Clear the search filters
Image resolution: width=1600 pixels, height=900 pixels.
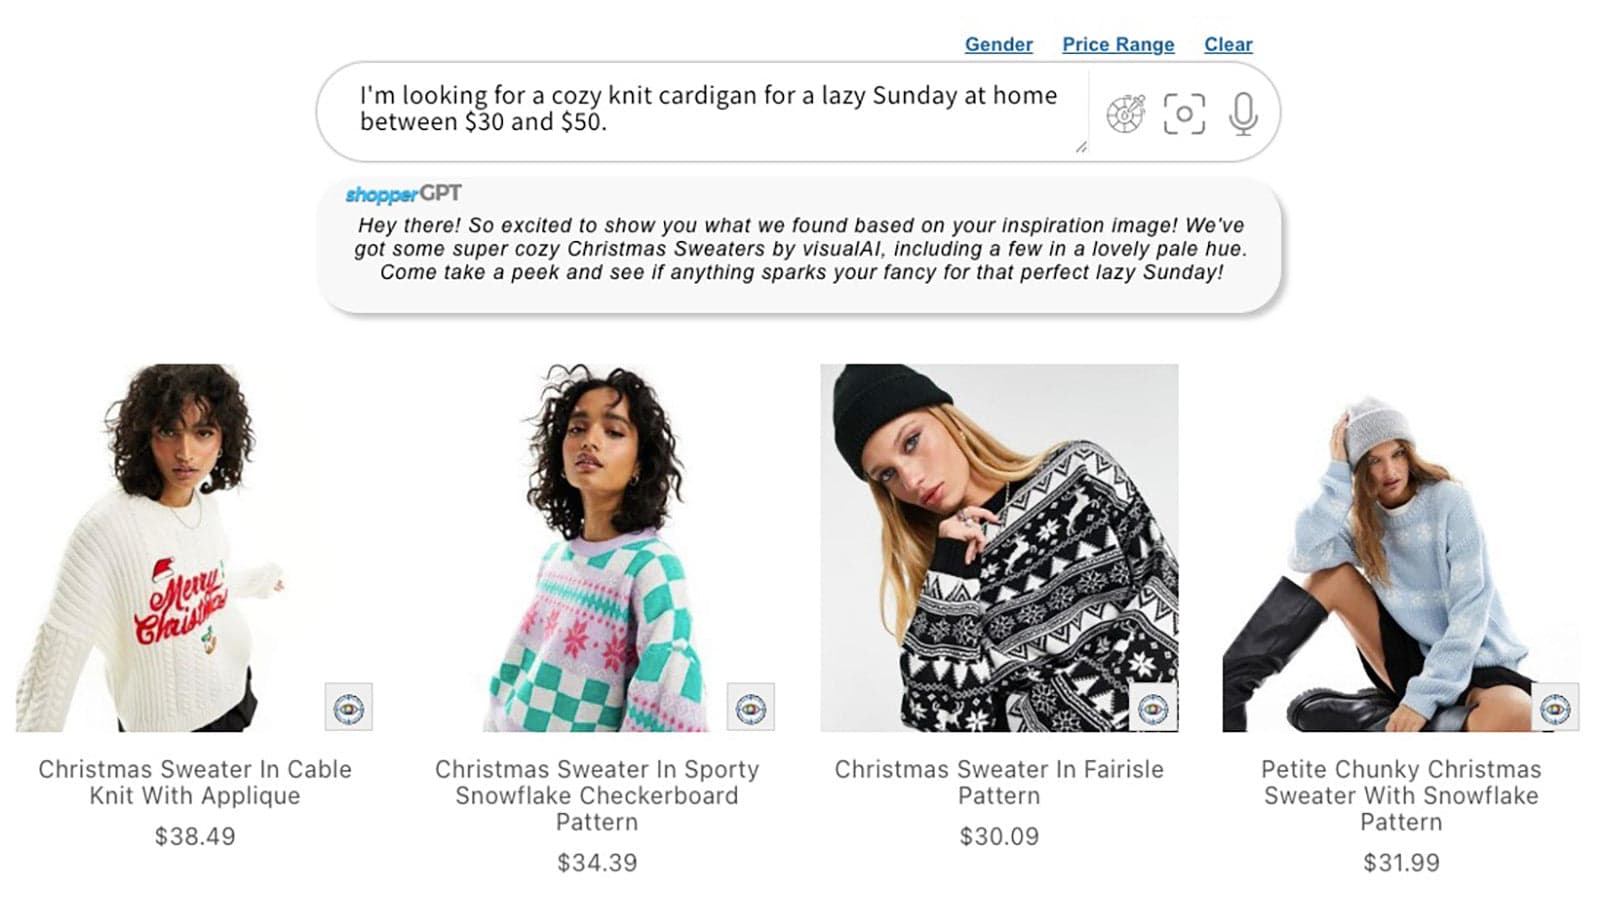[x=1228, y=44]
